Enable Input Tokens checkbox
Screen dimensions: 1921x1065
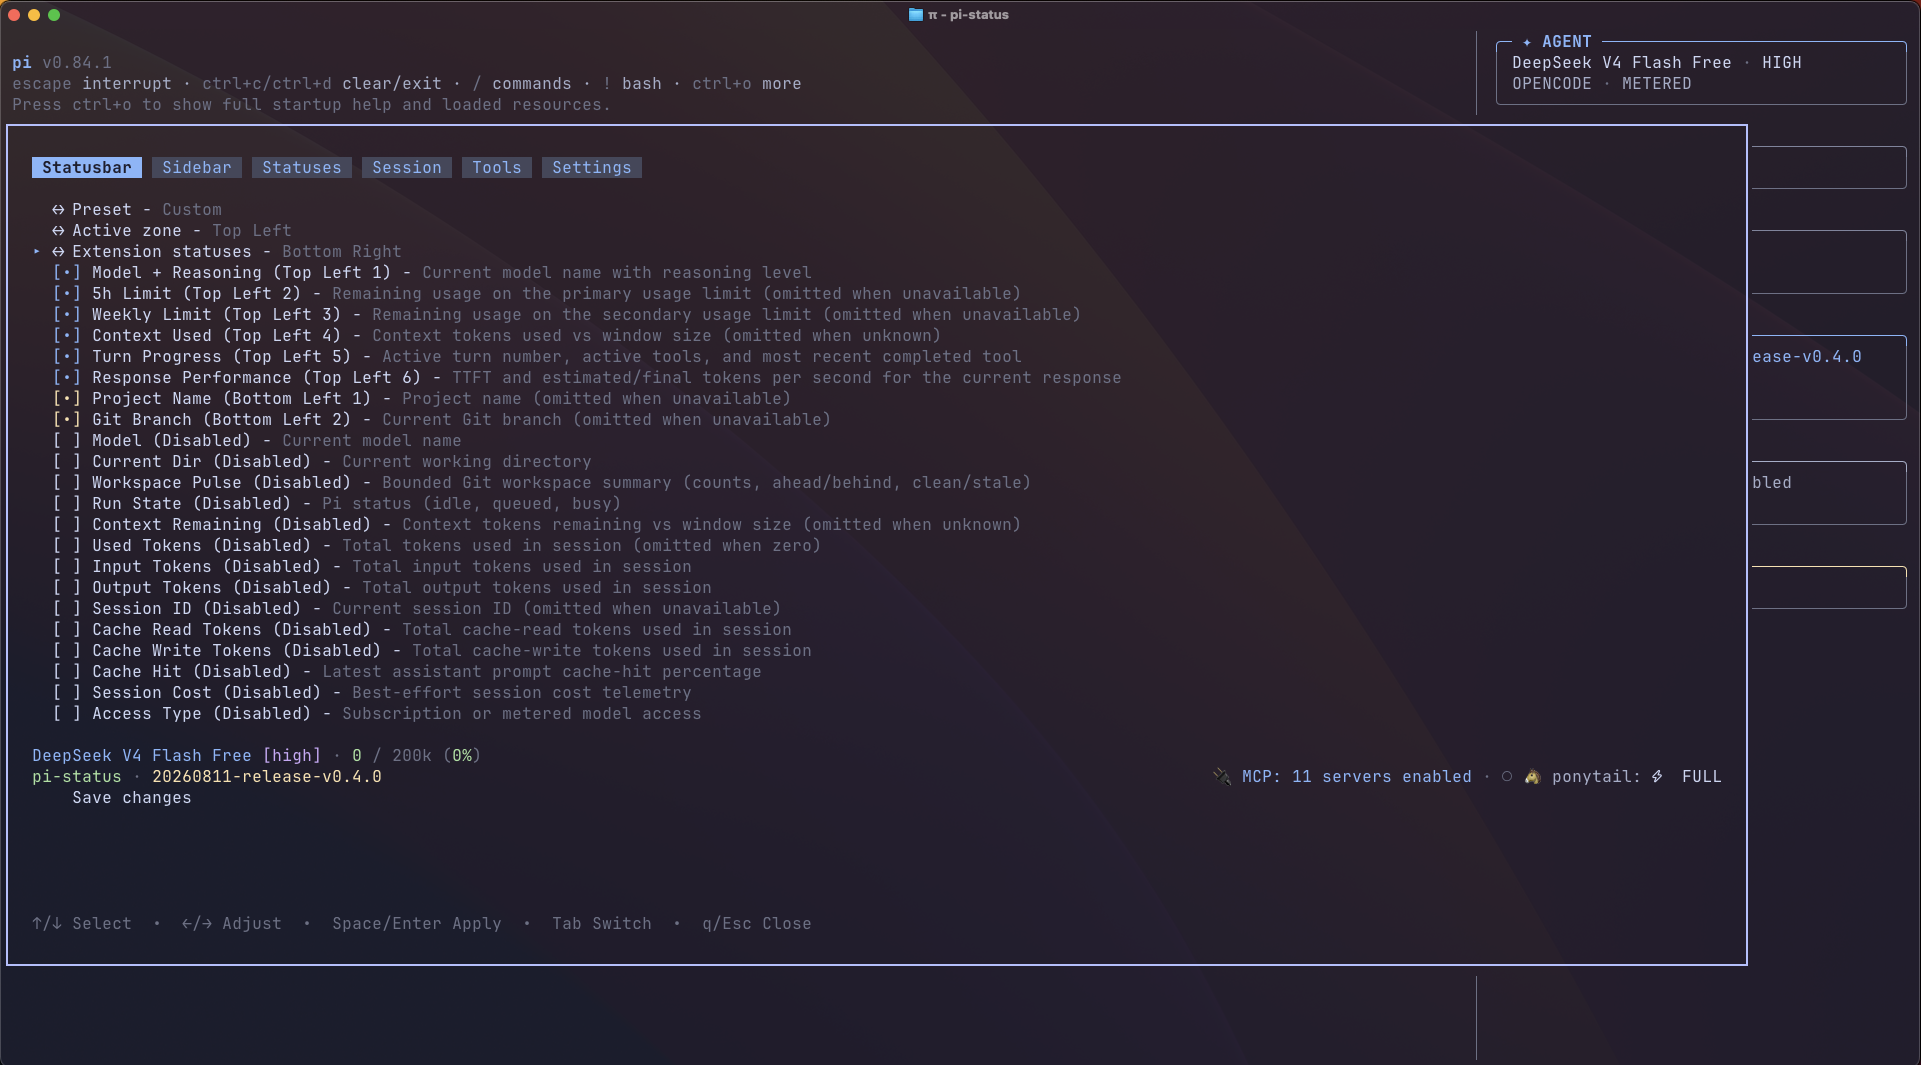tap(67, 567)
